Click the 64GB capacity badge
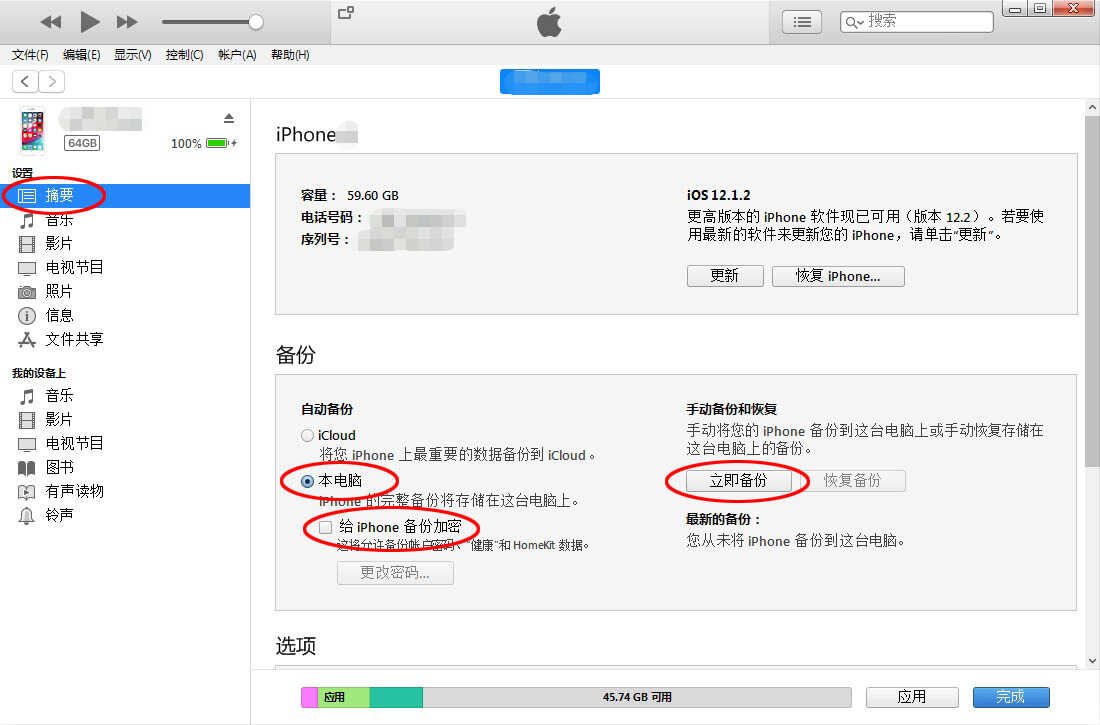Image resolution: width=1100 pixels, height=725 pixels. (x=82, y=143)
